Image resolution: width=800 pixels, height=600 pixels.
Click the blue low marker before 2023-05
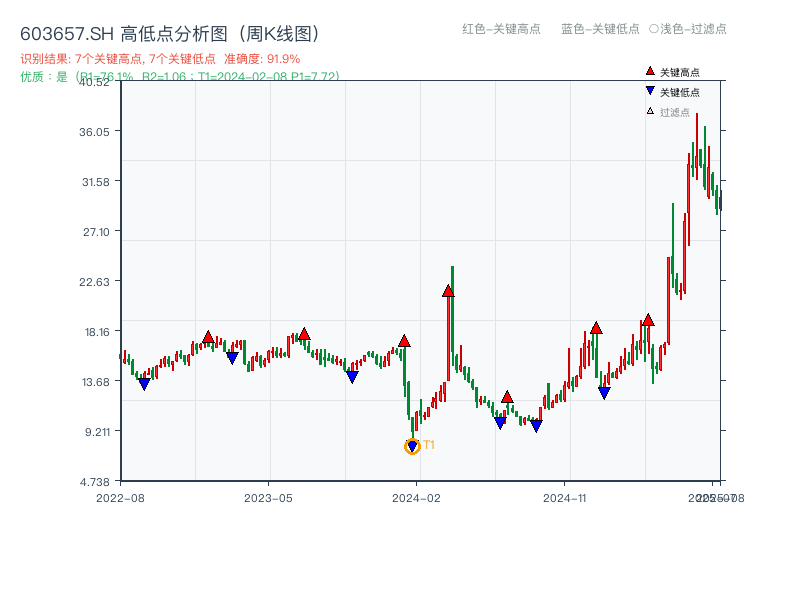click(x=232, y=356)
